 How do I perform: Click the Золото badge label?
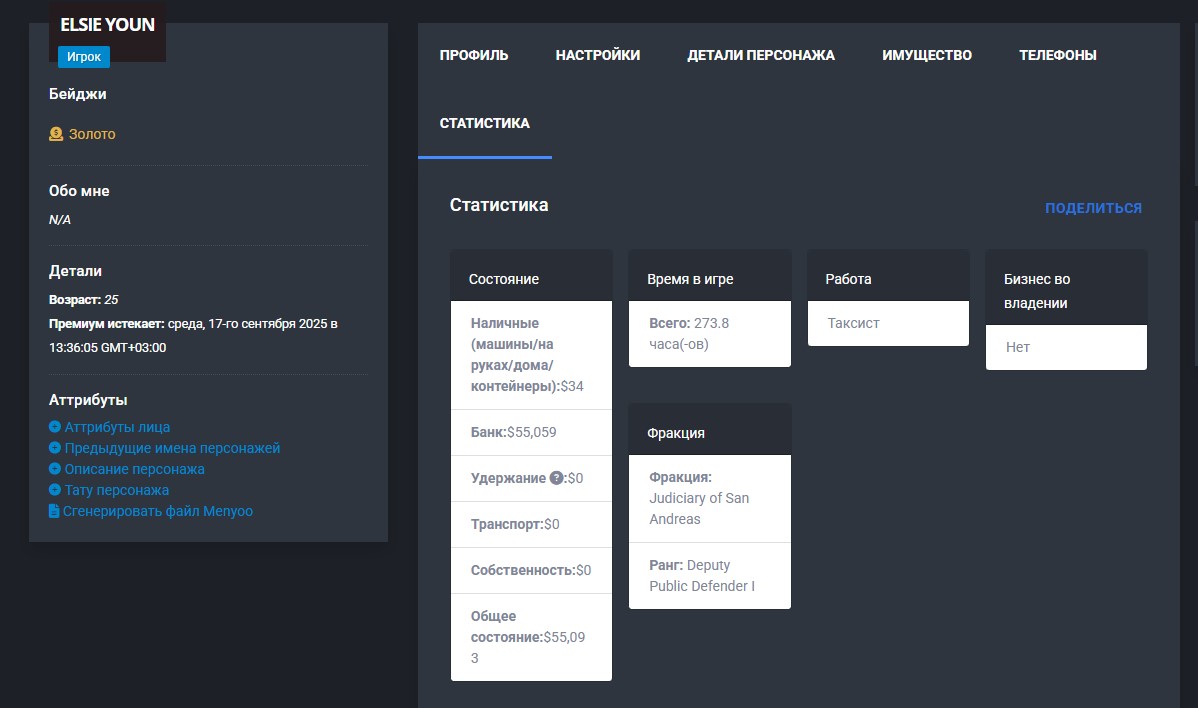coord(92,134)
